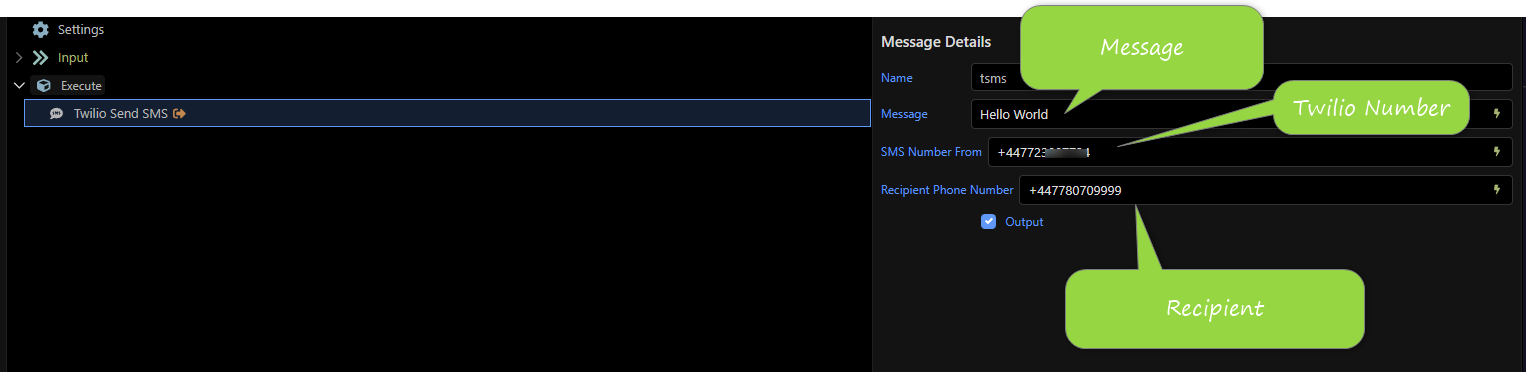Click the lightning icon in SMS Number From field
Viewport: 1526px width, 372px height.
coord(1497,152)
